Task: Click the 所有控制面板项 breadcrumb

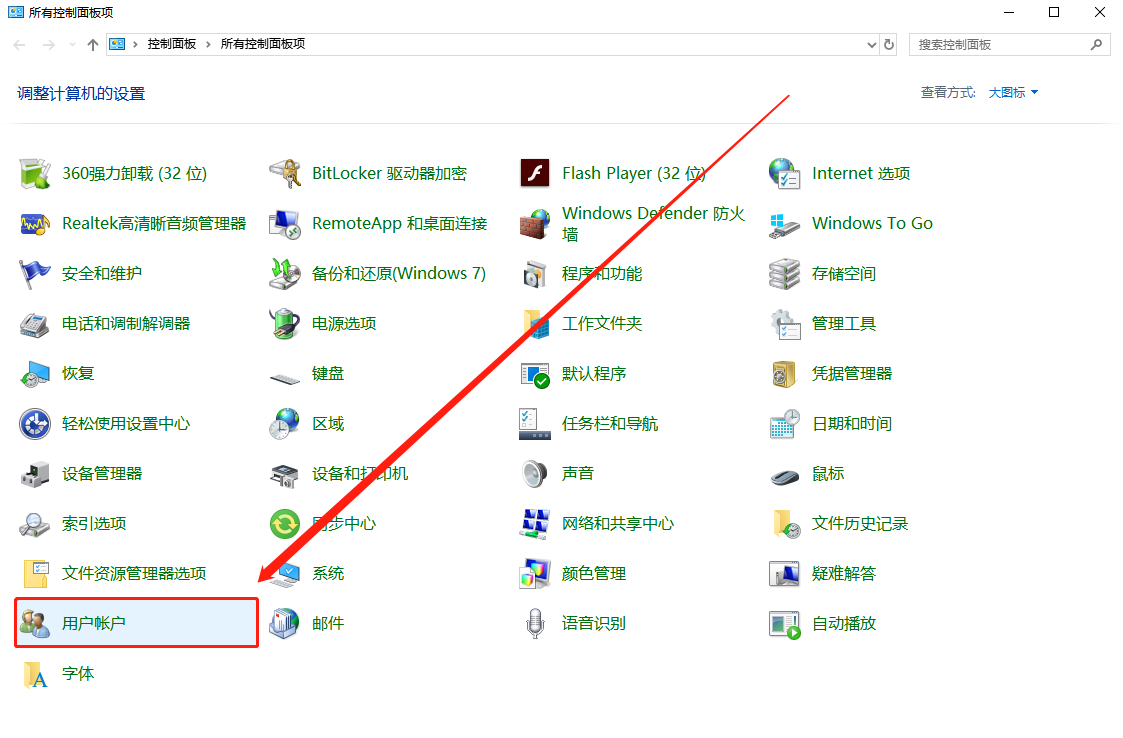Action: pyautogui.click(x=263, y=44)
